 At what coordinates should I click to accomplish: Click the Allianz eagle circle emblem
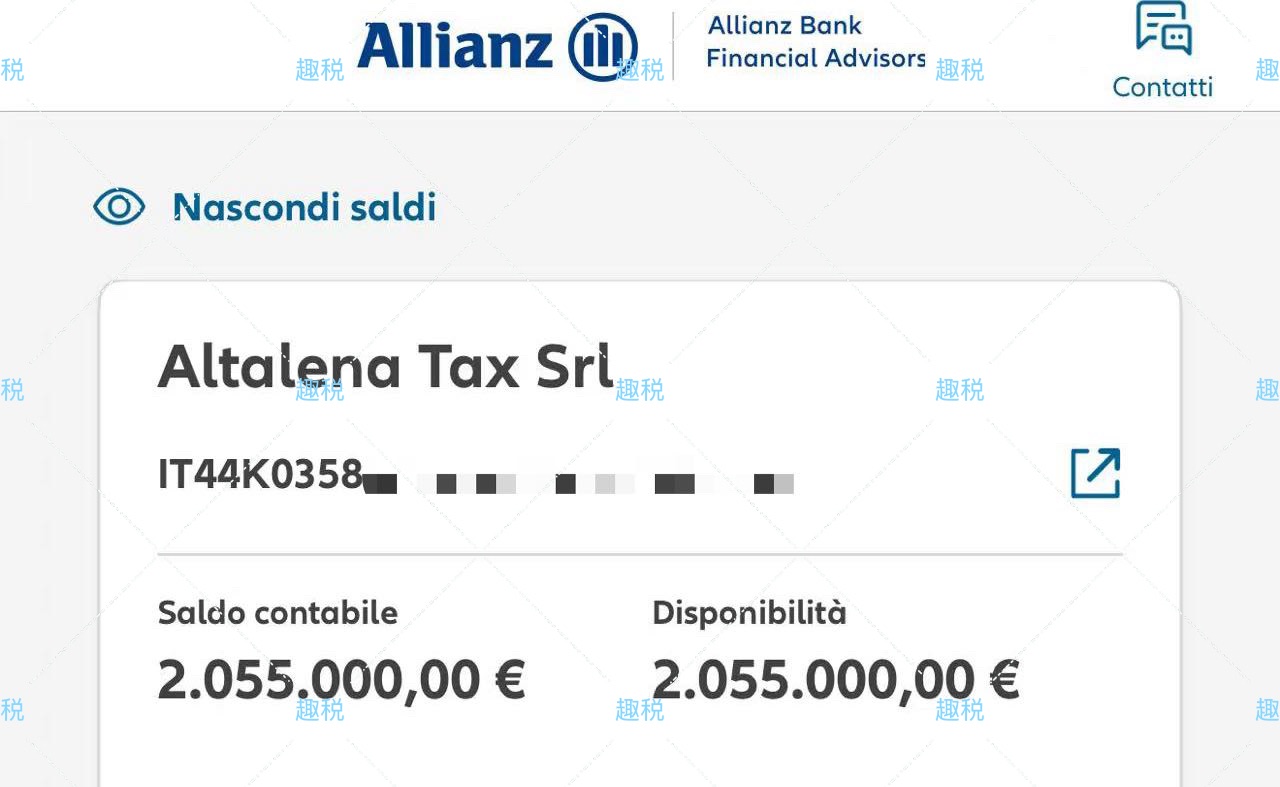(x=602, y=47)
